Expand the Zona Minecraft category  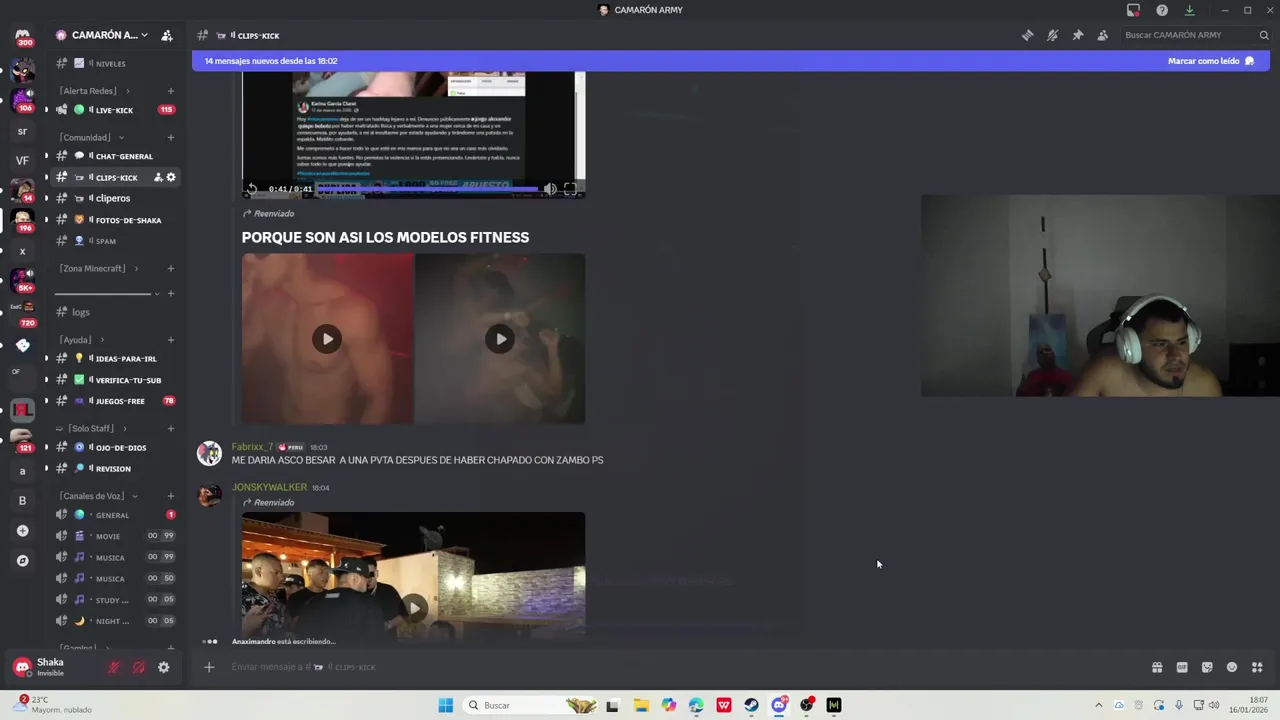click(98, 268)
